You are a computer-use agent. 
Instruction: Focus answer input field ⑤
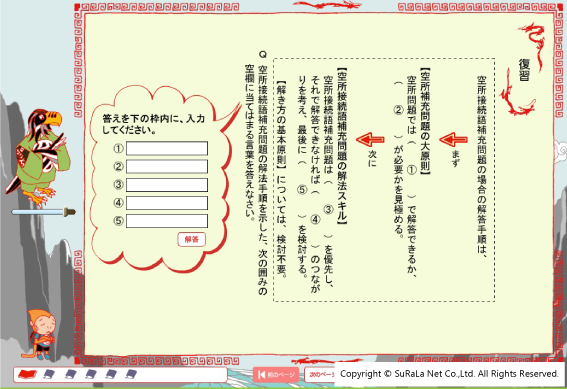click(167, 221)
